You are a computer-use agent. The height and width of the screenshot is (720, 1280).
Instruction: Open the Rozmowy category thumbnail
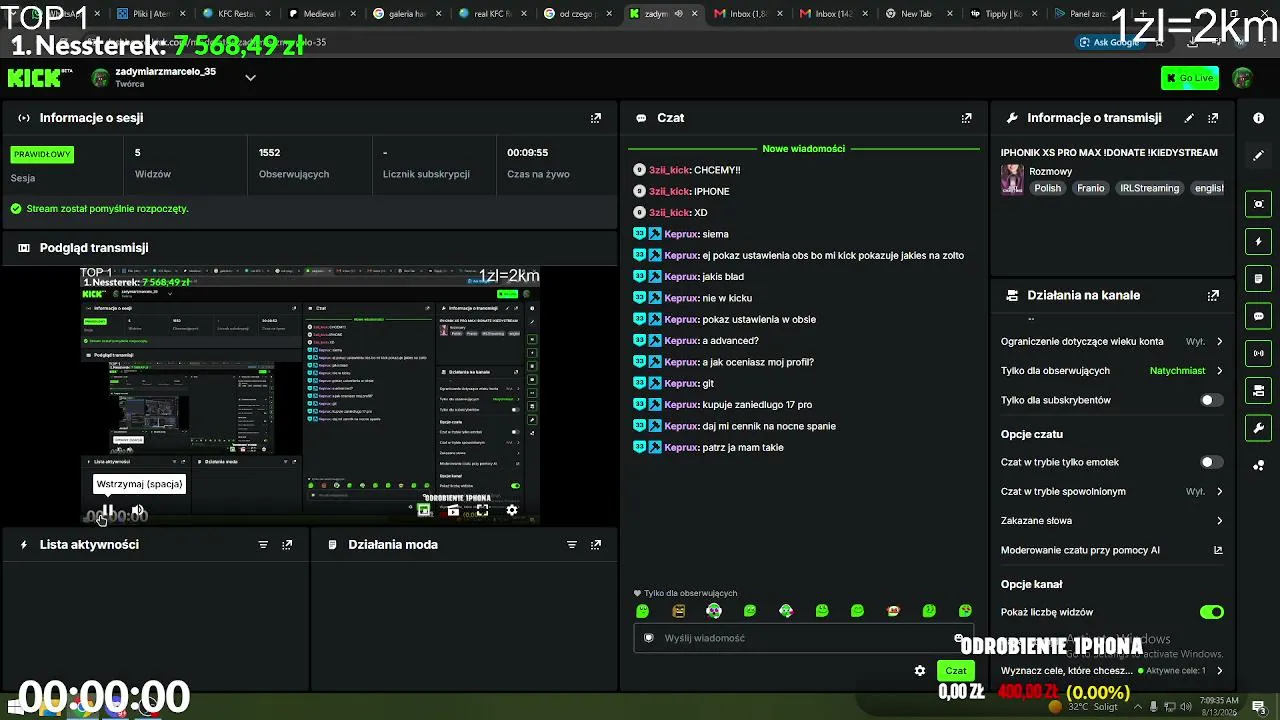tap(1012, 180)
